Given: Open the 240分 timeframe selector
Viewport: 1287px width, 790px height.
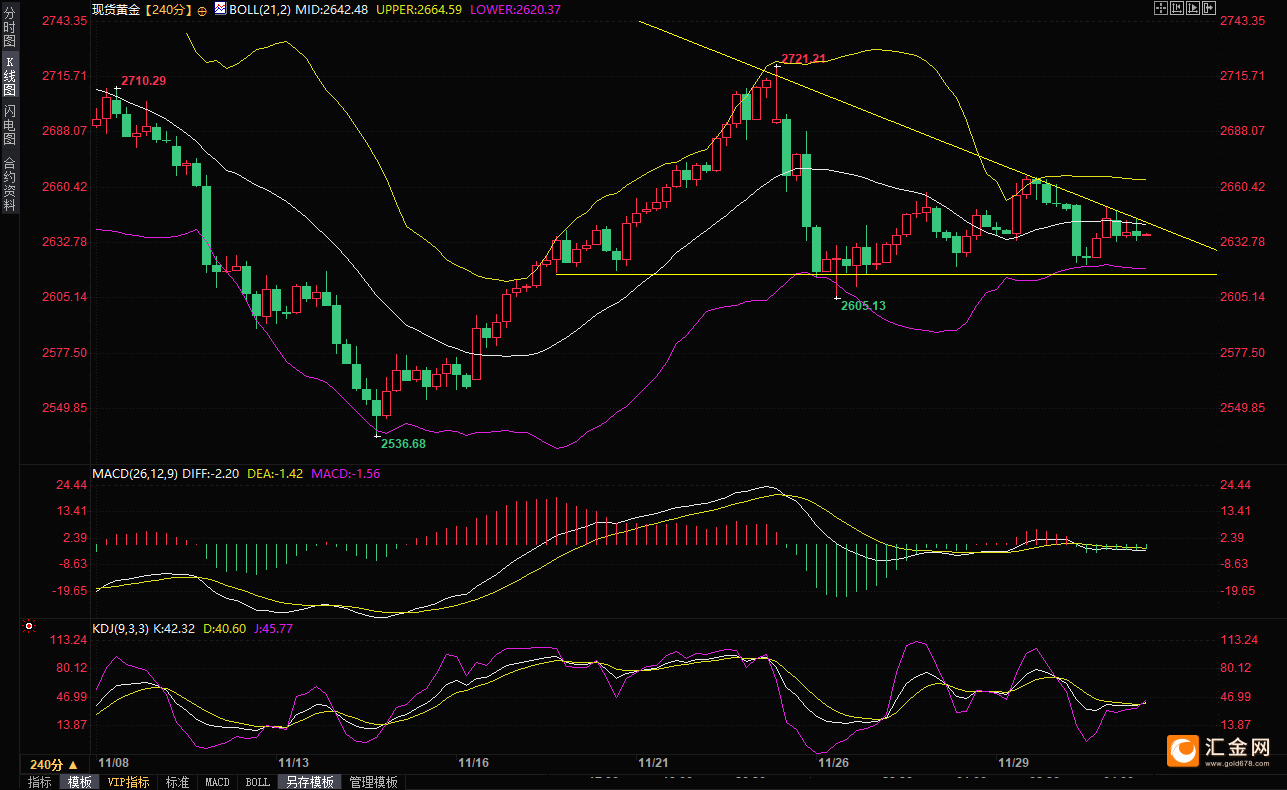Looking at the screenshot, I should tap(54, 763).
